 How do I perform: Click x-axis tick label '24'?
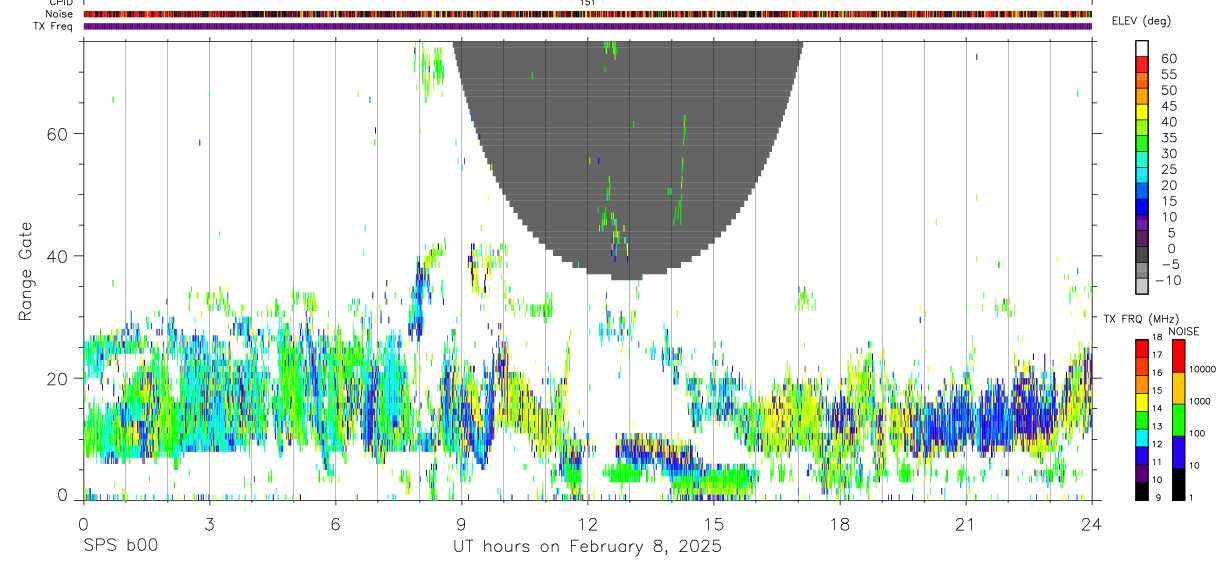coord(1092,524)
